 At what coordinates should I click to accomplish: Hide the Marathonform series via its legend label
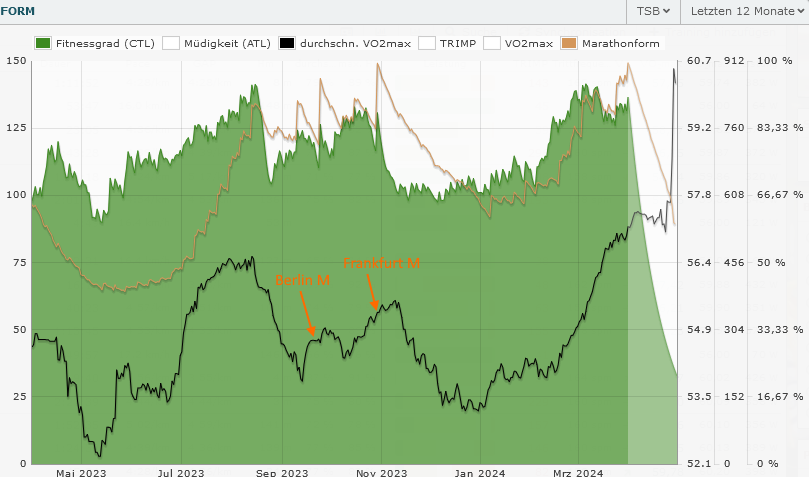(x=619, y=44)
